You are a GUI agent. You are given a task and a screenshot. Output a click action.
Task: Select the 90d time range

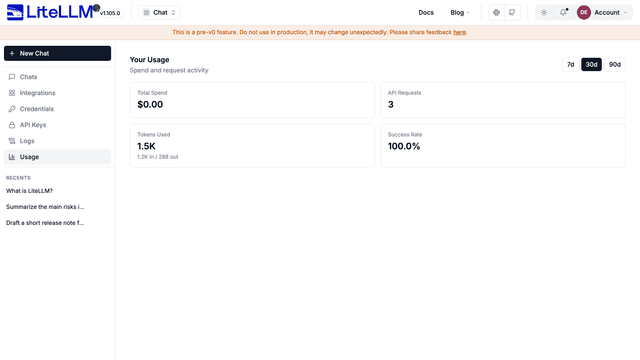pyautogui.click(x=615, y=64)
